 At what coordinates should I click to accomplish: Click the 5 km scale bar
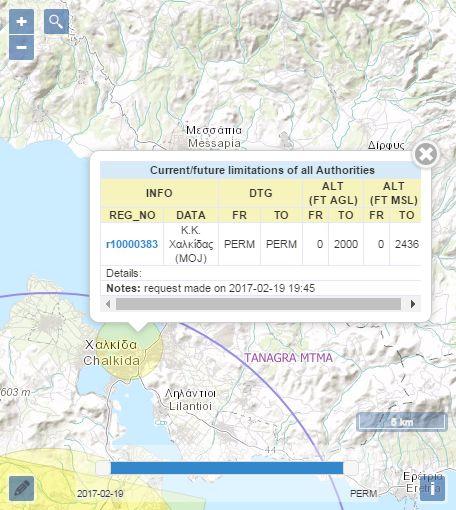[402, 422]
